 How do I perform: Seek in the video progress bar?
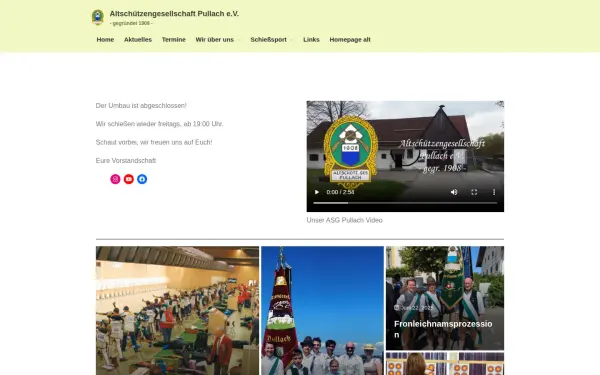pyautogui.click(x=405, y=203)
